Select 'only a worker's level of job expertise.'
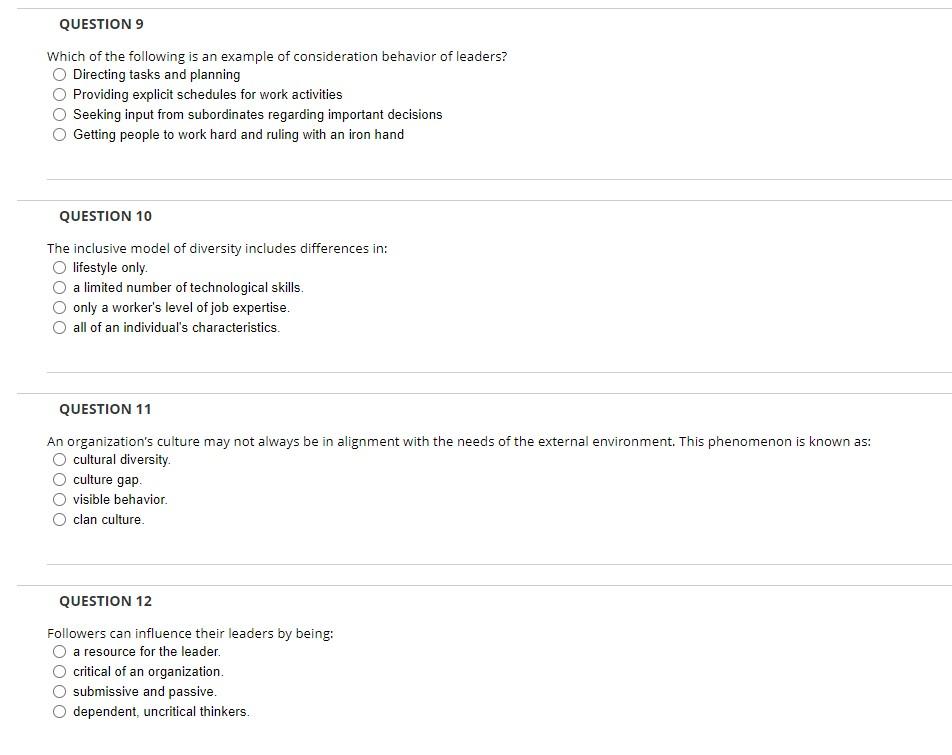This screenshot has width=952, height=755. (58, 307)
